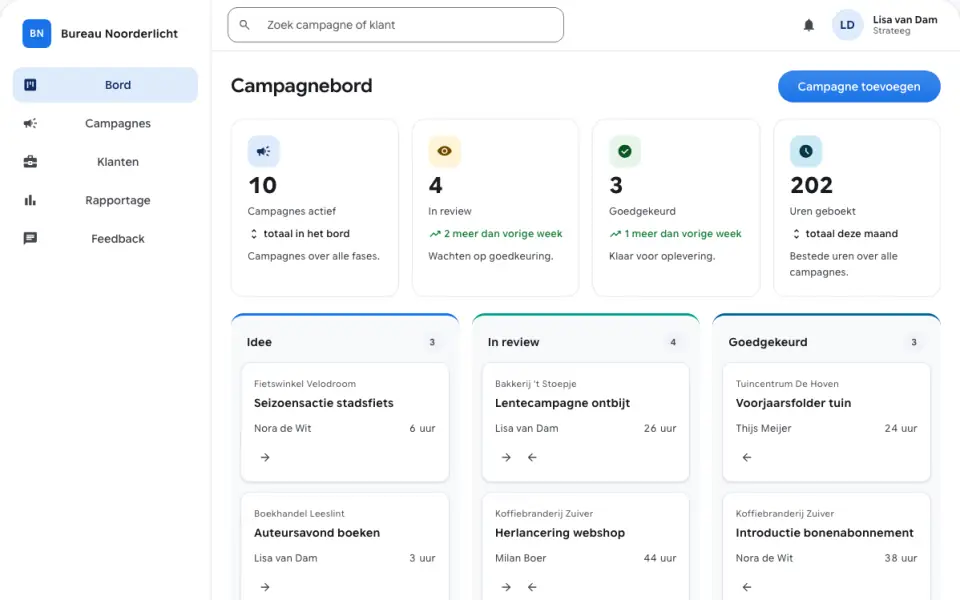Open the Auteursavond boeken card title

tap(317, 533)
